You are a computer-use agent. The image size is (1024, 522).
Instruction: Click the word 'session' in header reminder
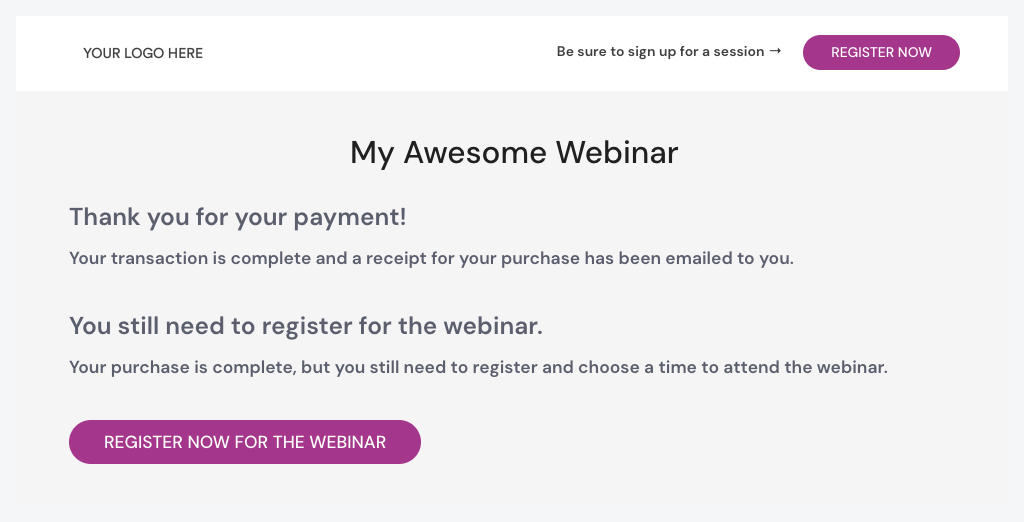739,52
